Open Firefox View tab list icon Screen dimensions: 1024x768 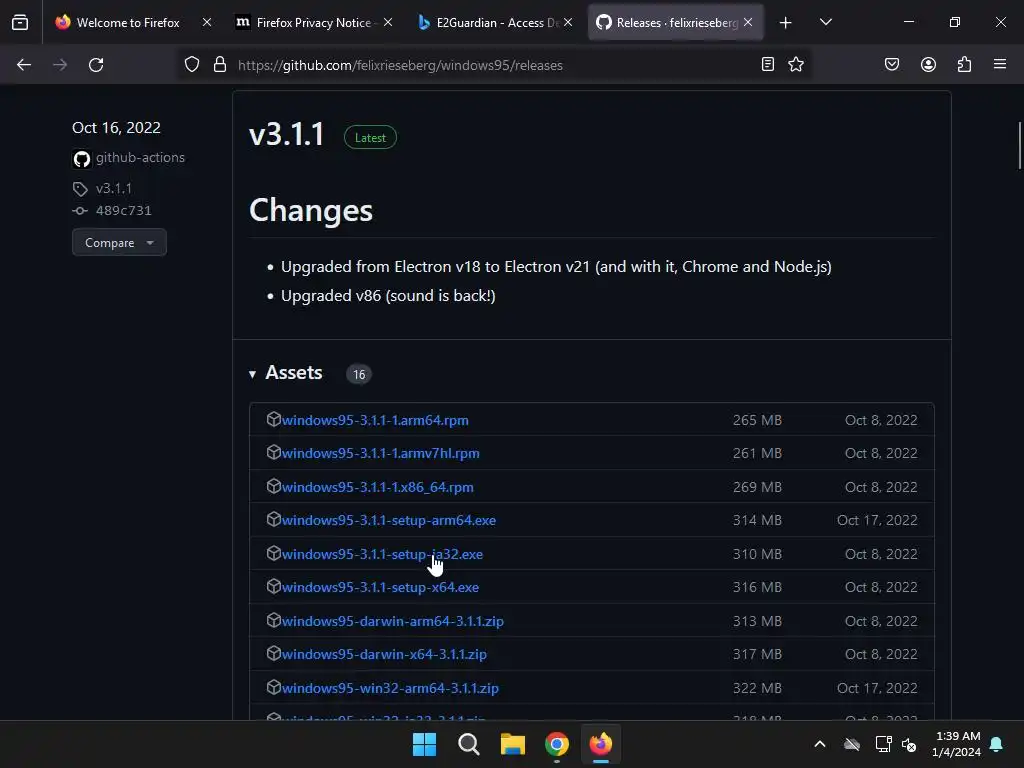point(20,23)
